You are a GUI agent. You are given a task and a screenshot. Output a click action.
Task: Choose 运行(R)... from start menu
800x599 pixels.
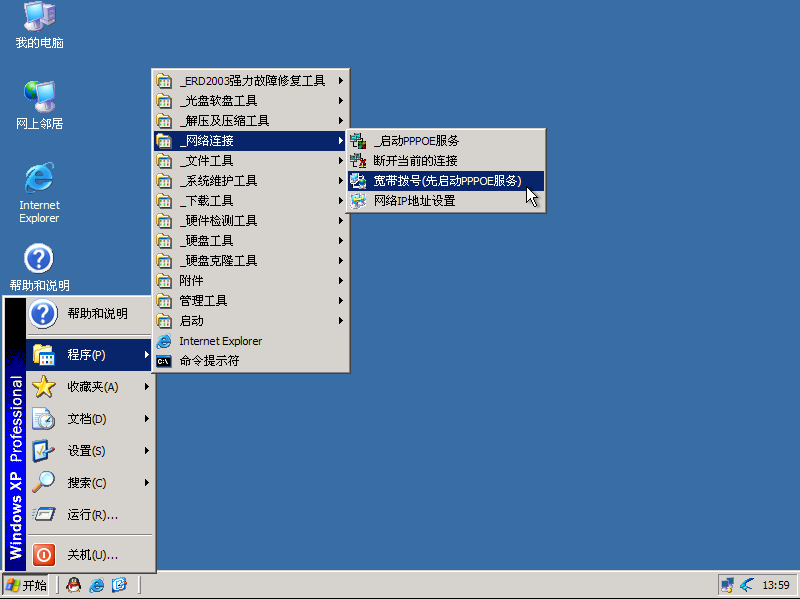[90, 514]
